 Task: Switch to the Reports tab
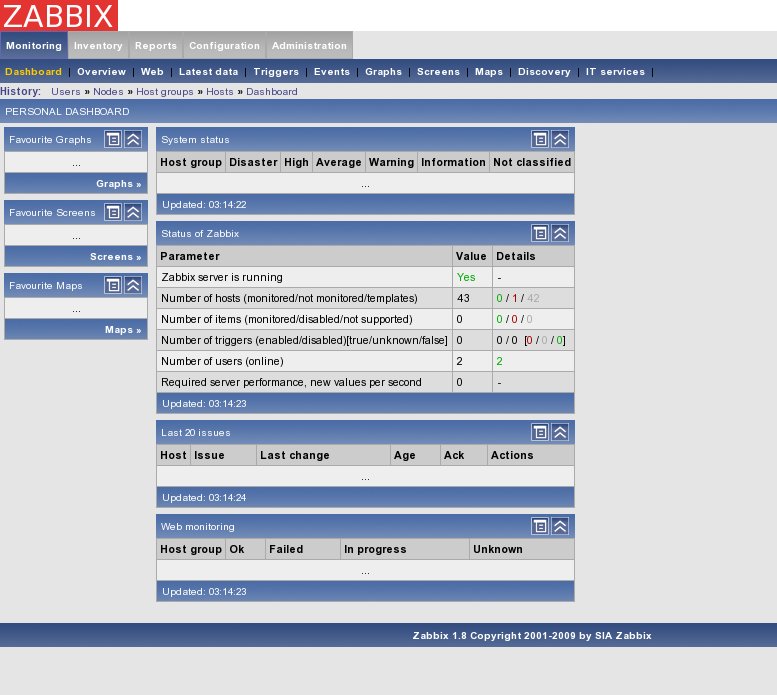click(156, 46)
